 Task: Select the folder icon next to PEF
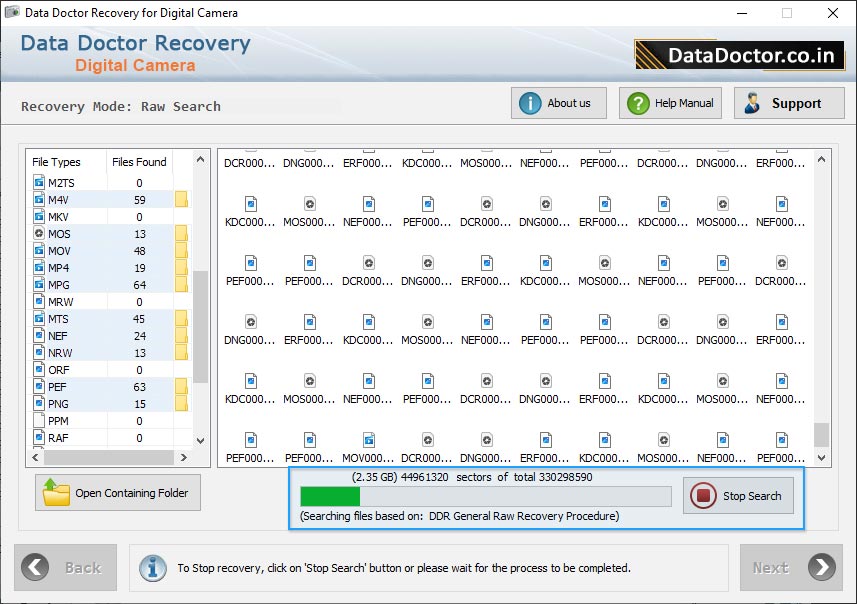tap(181, 387)
